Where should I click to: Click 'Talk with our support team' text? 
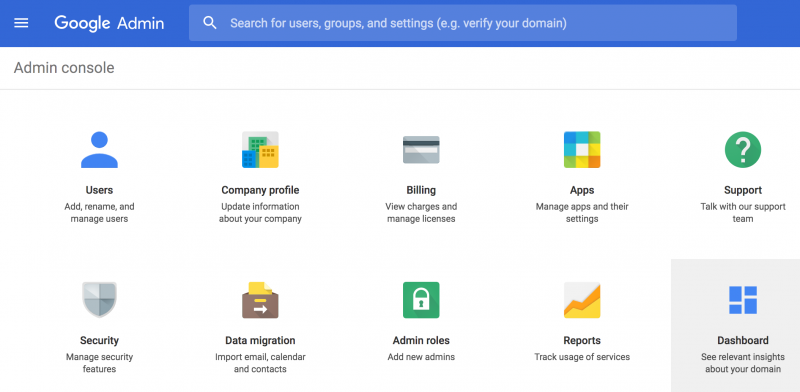(x=743, y=213)
